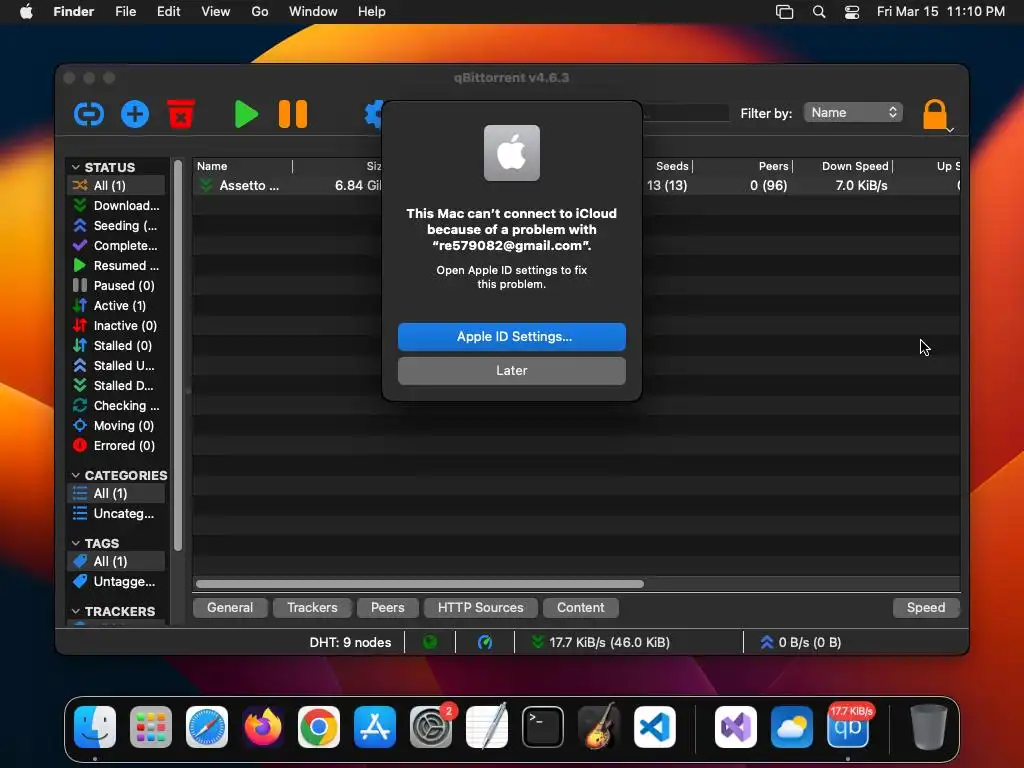Viewport: 1024px width, 768px height.
Task: Click the Add Torrent Link toolbar icon
Action: pyautogui.click(x=89, y=114)
